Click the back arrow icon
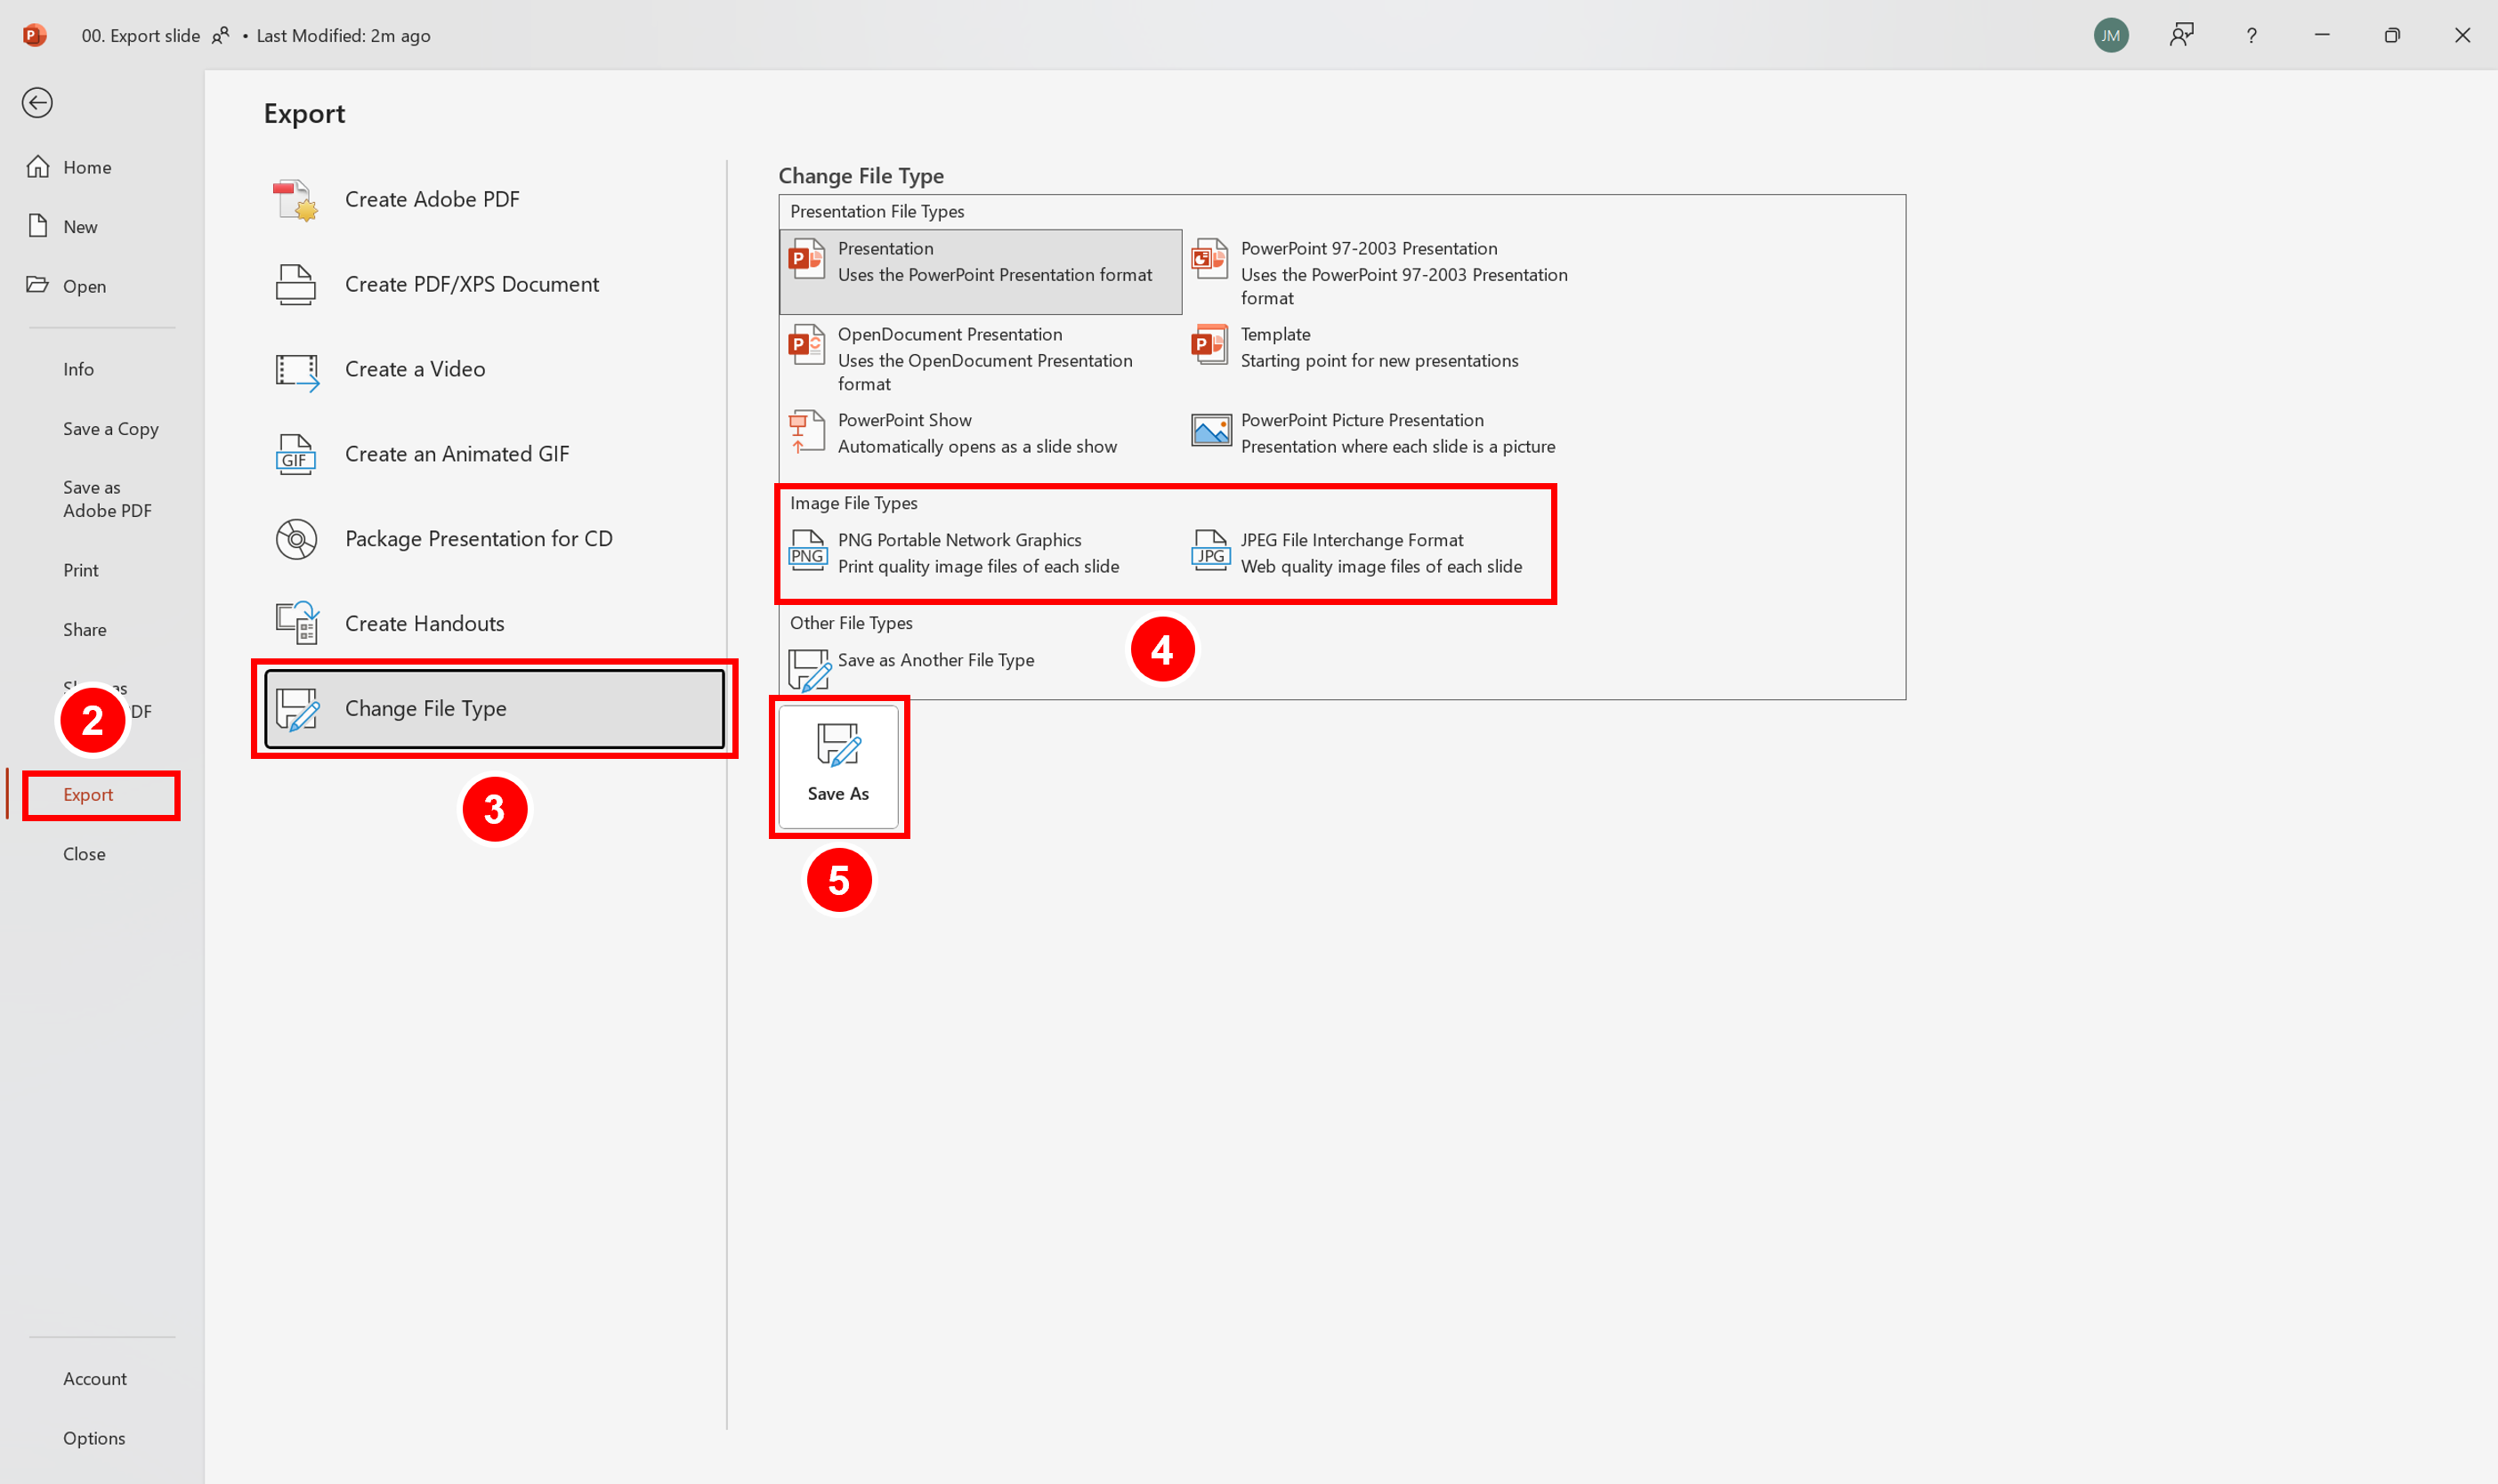Viewport: 2498px width, 1484px height. pos(37,103)
